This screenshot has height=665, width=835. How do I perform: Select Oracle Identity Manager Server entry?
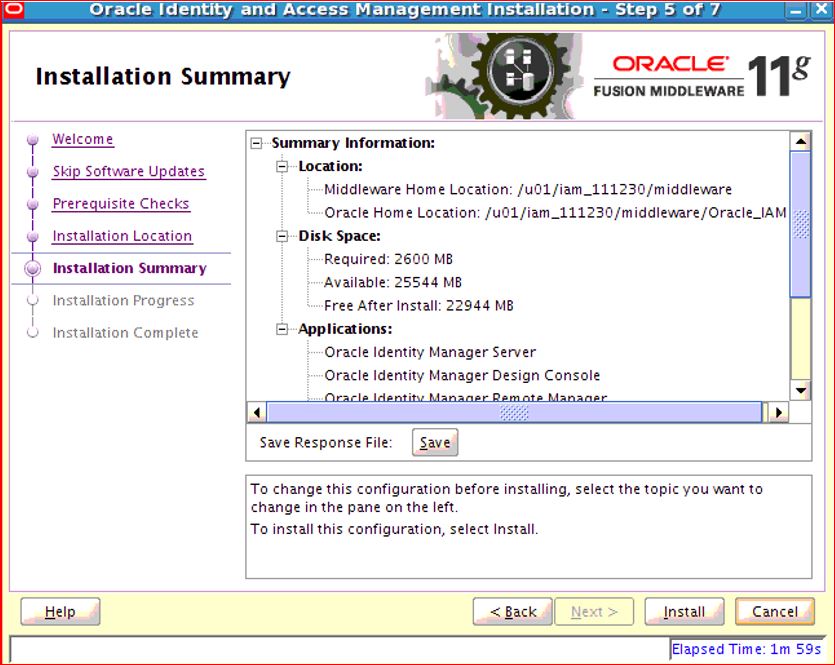pos(430,352)
